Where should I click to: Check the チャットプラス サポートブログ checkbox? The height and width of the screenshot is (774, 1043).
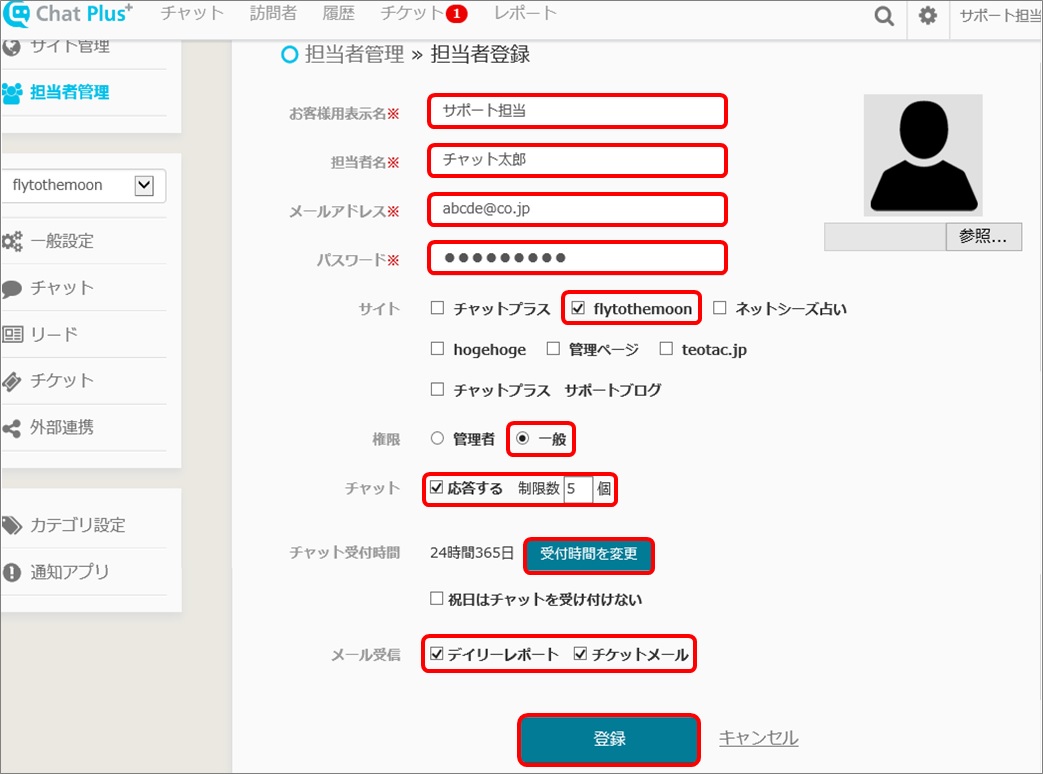[437, 389]
